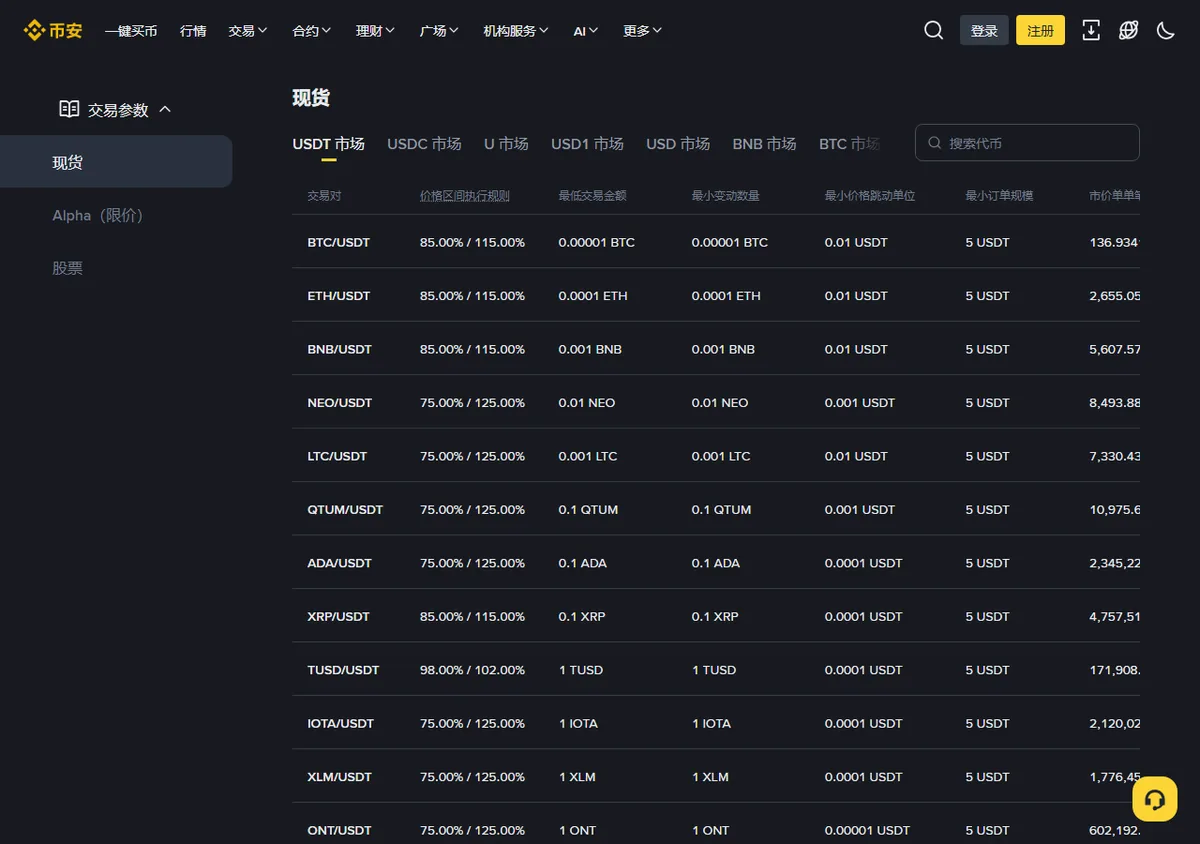Click the 最小变动数量 column header
This screenshot has width=1200, height=844.
pyautogui.click(x=726, y=196)
